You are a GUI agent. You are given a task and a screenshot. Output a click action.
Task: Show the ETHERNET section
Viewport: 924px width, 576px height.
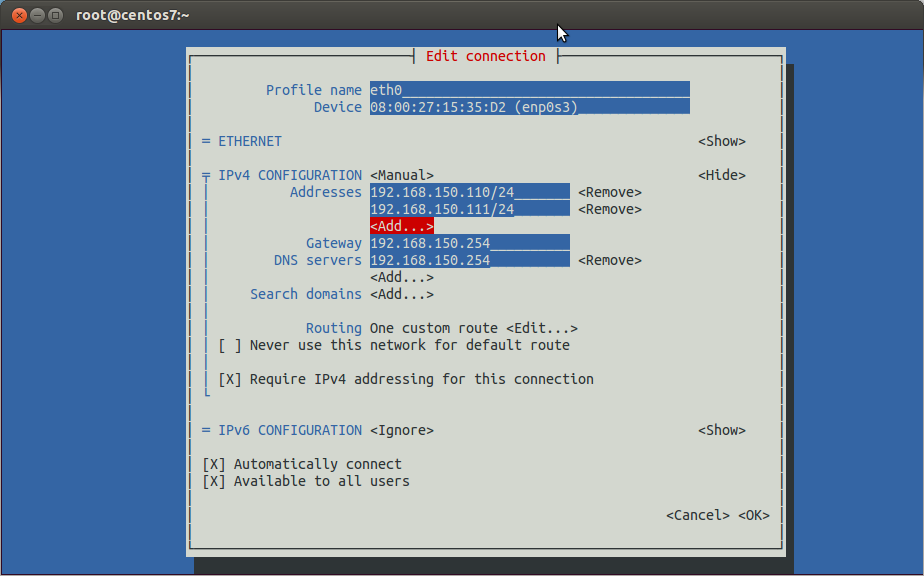[x=722, y=141]
